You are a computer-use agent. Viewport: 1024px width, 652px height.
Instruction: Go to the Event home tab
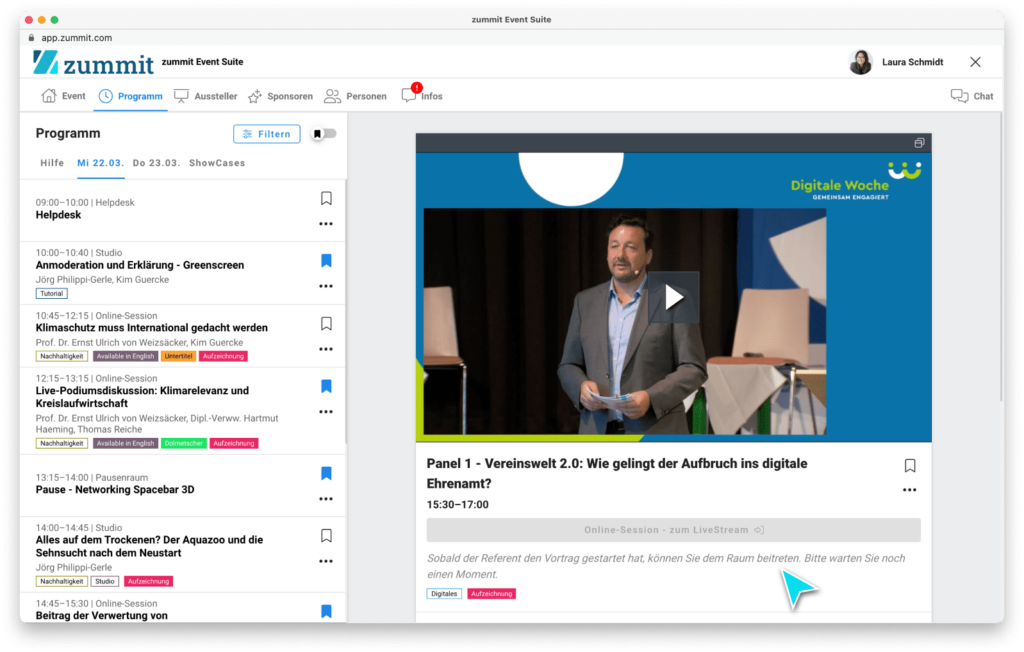[63, 96]
